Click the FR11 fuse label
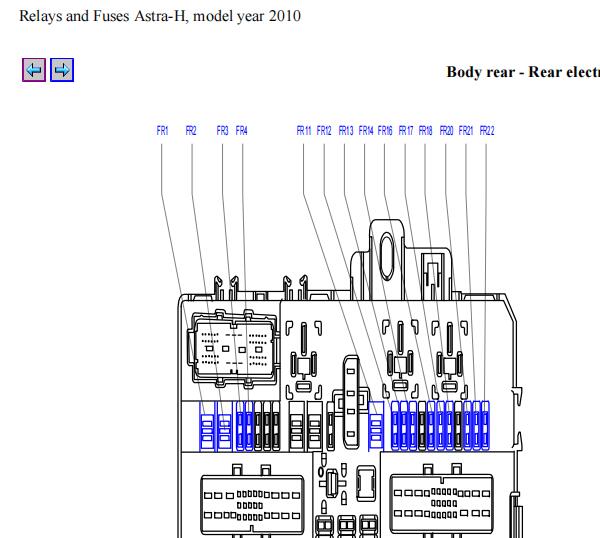600x538 pixels. pos(304,131)
